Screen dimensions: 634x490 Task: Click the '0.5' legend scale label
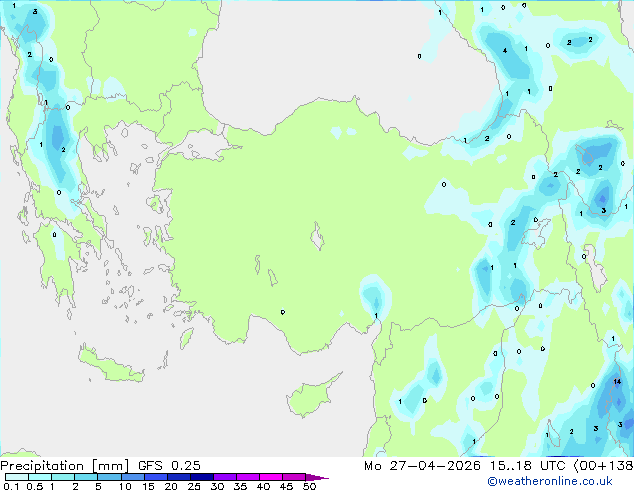tap(35, 486)
